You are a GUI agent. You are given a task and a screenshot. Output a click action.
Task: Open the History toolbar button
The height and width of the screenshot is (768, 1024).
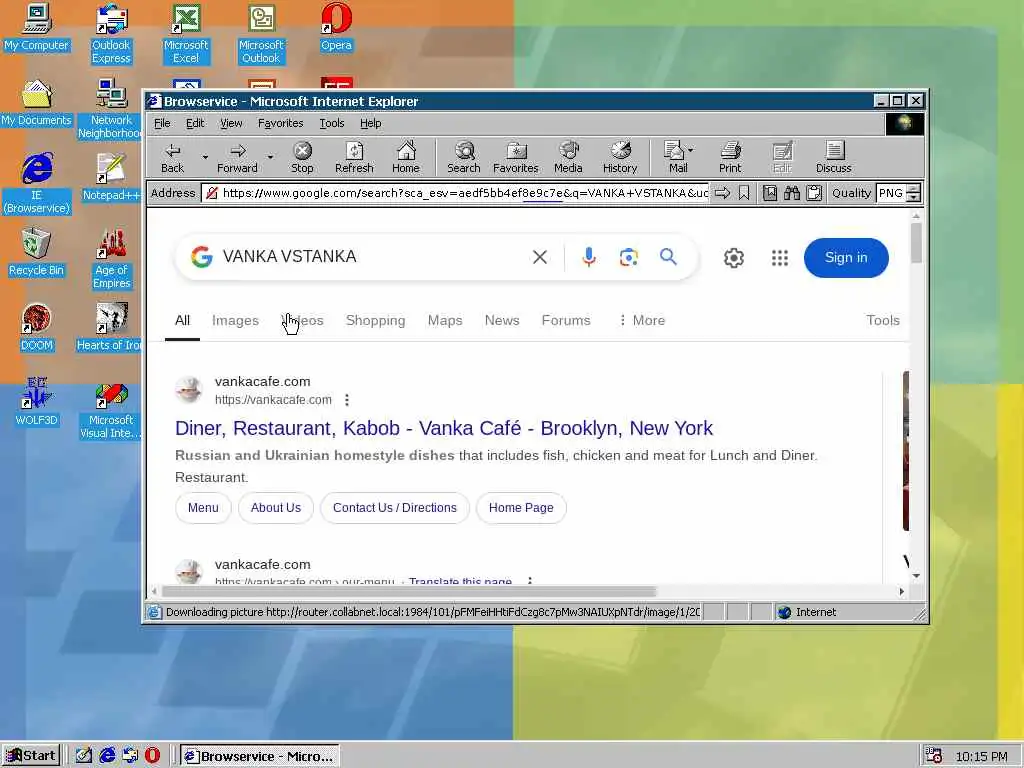click(x=620, y=157)
